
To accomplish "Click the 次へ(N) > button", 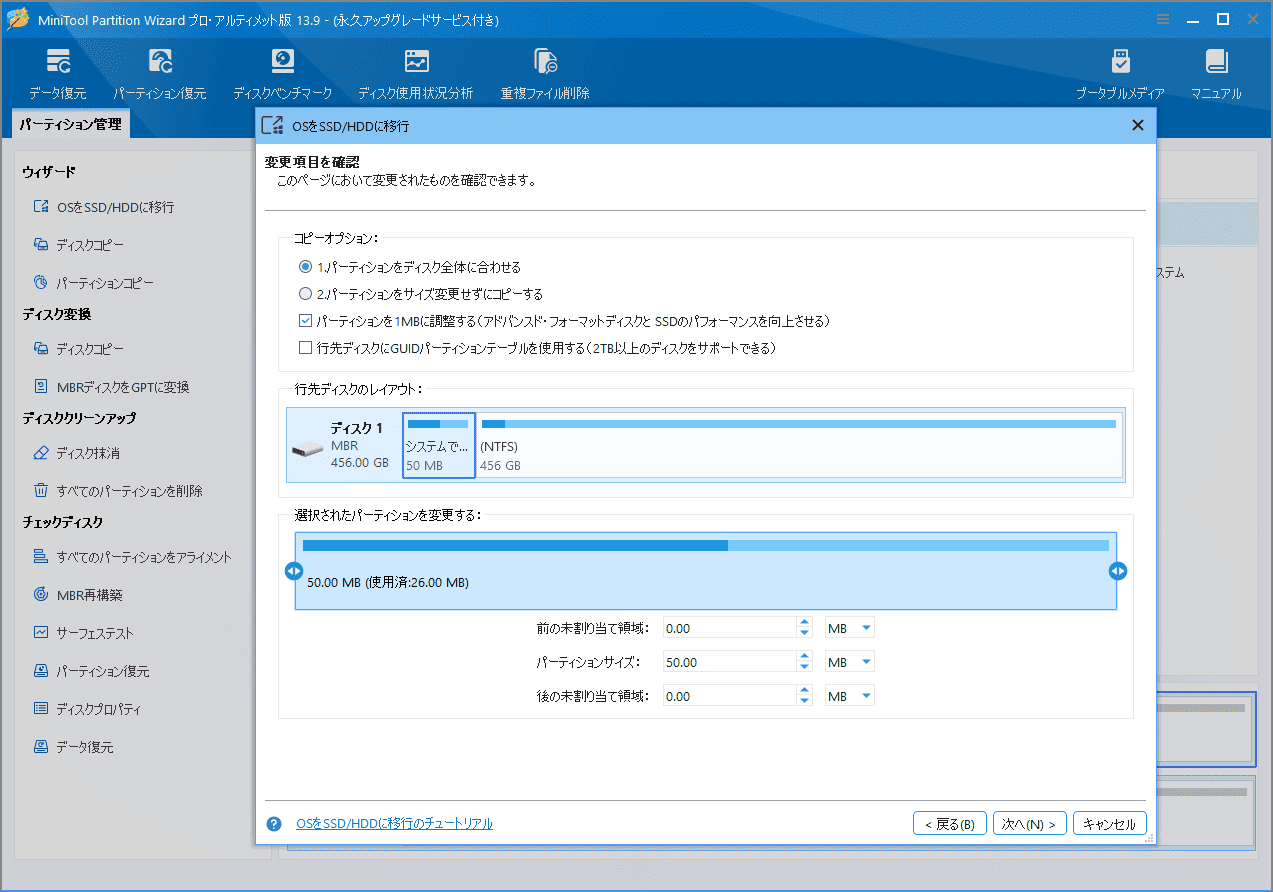I will [1030, 824].
